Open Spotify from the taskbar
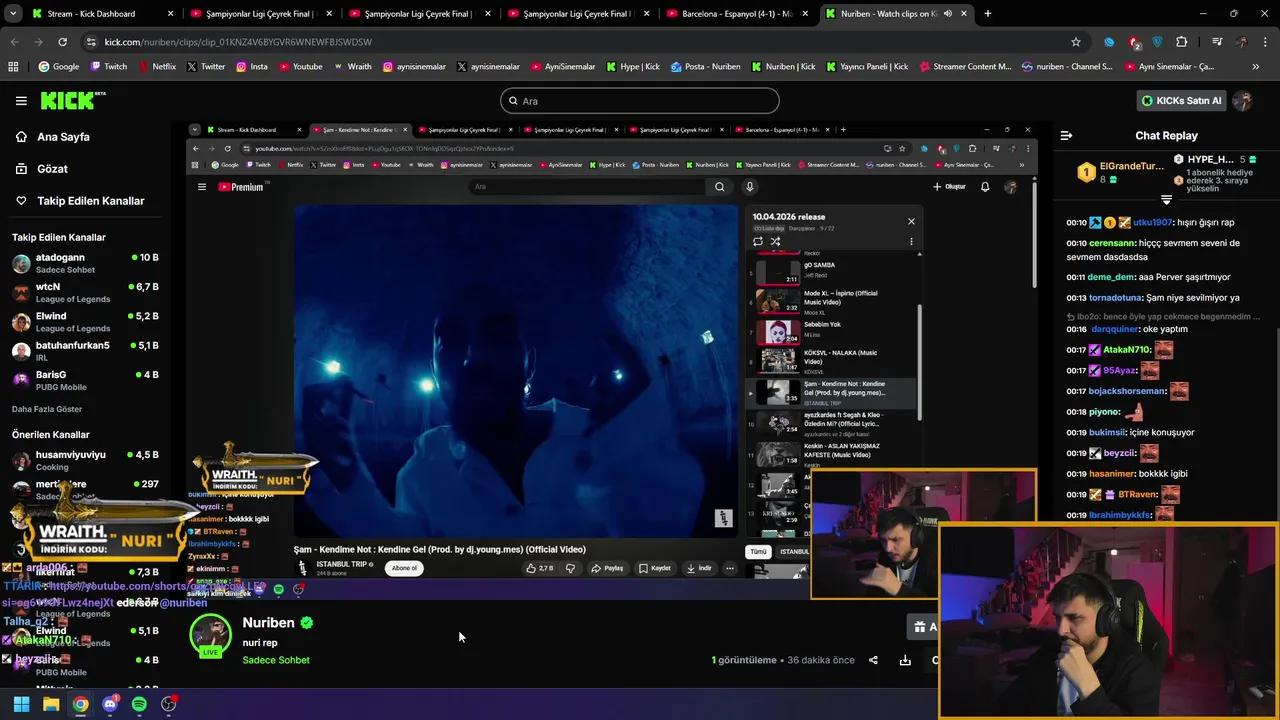The image size is (1280, 720). tap(139, 704)
